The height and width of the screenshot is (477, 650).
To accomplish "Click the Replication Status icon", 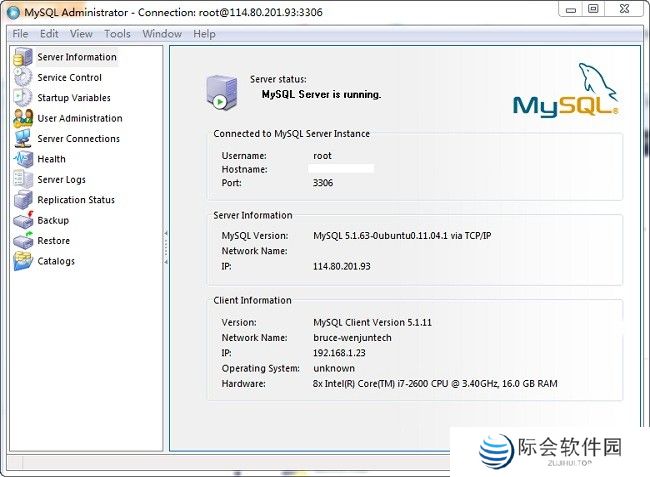I will point(23,199).
